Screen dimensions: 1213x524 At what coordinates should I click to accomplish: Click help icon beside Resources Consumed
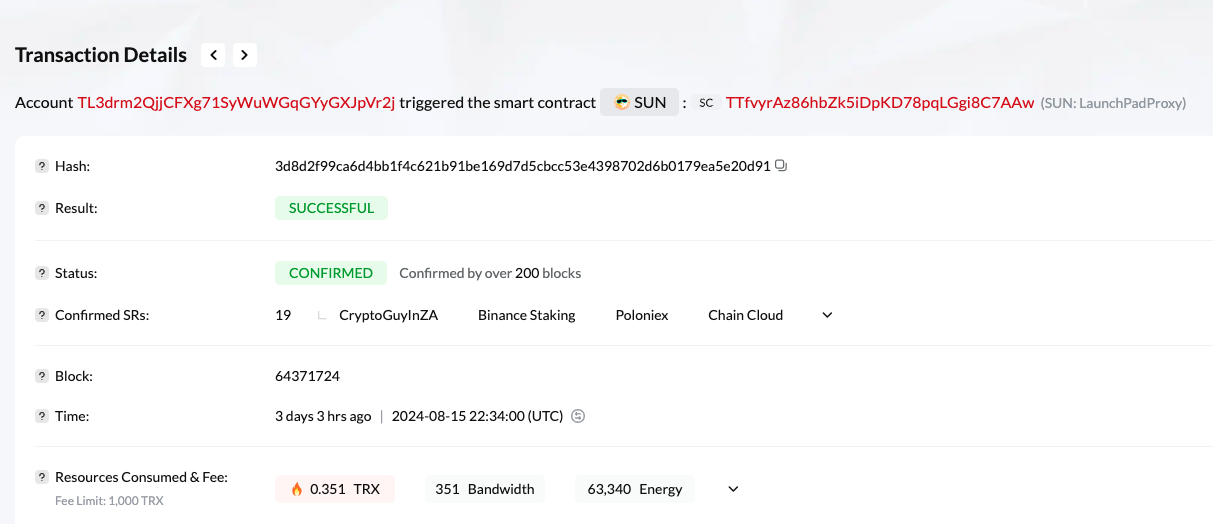(42, 477)
